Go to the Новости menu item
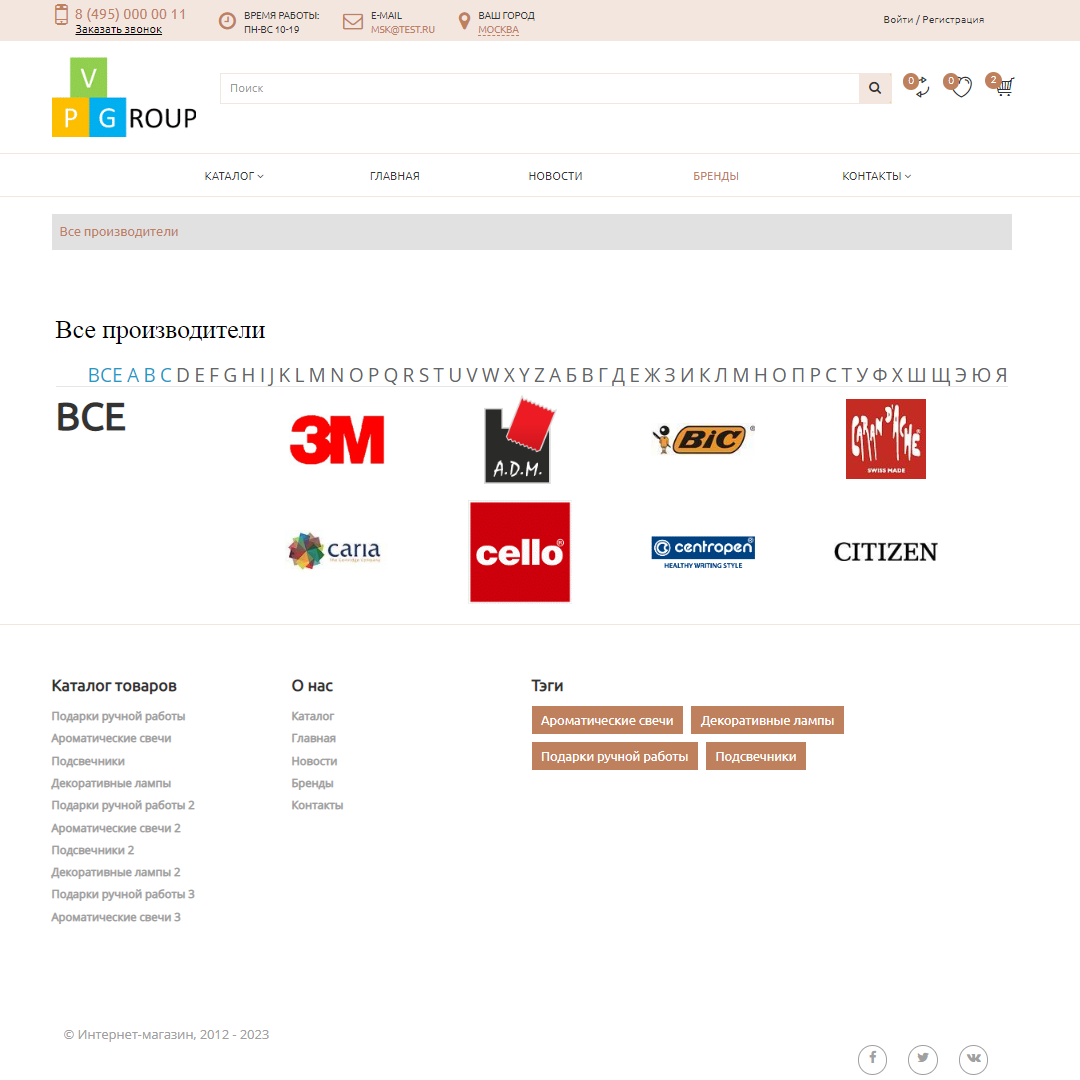This screenshot has width=1080, height=1080. (555, 176)
